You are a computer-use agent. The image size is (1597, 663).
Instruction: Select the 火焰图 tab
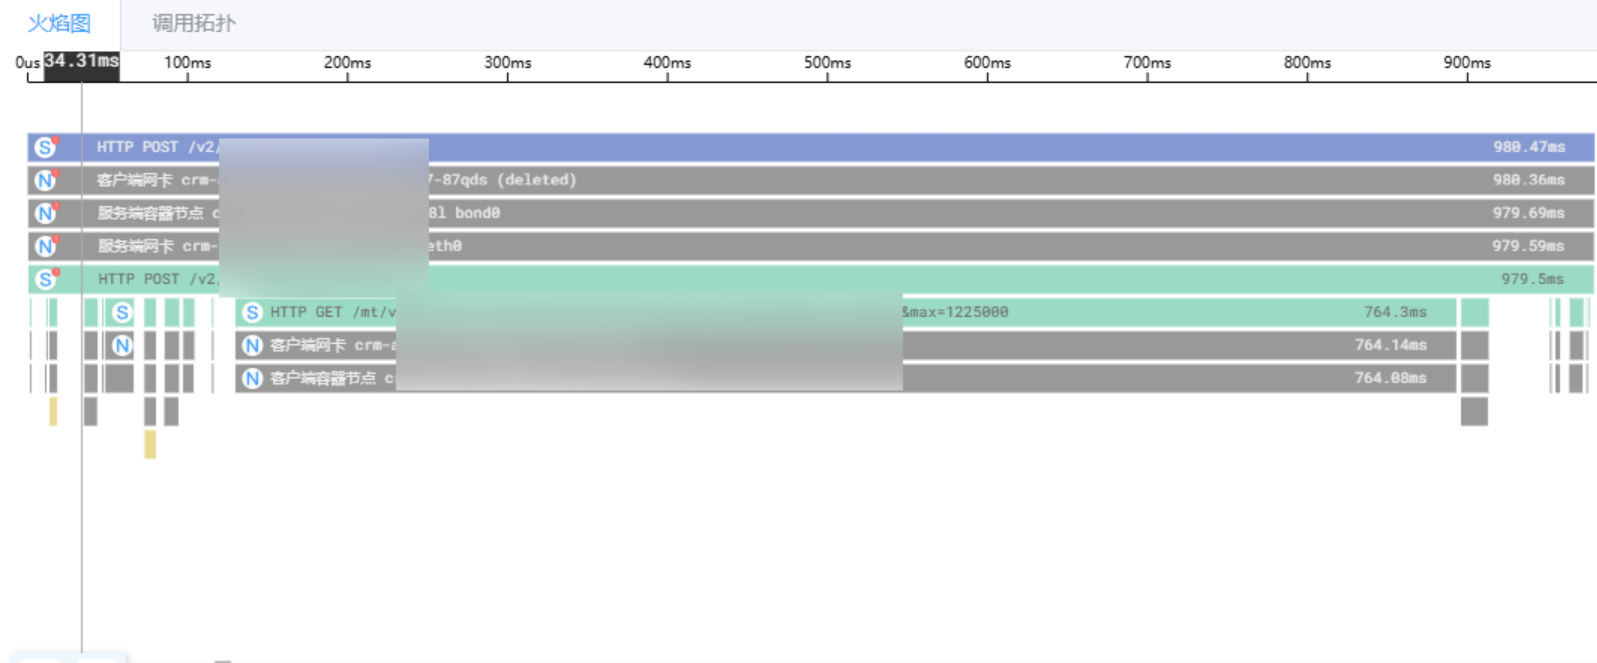59,23
